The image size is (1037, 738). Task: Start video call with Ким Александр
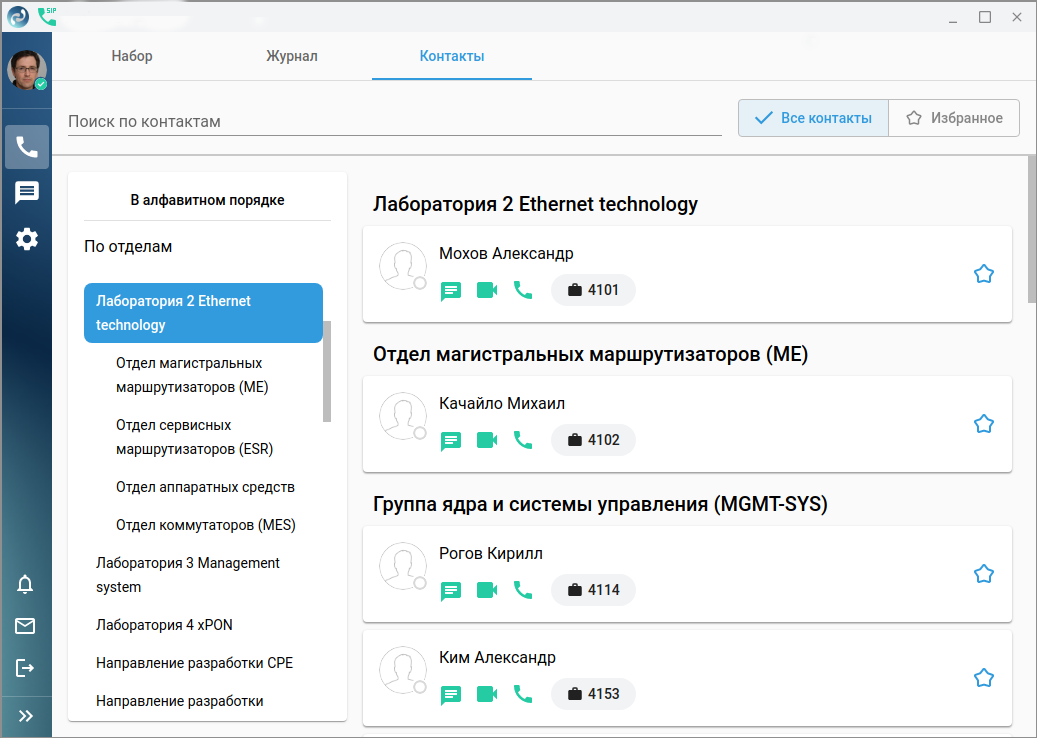point(487,694)
